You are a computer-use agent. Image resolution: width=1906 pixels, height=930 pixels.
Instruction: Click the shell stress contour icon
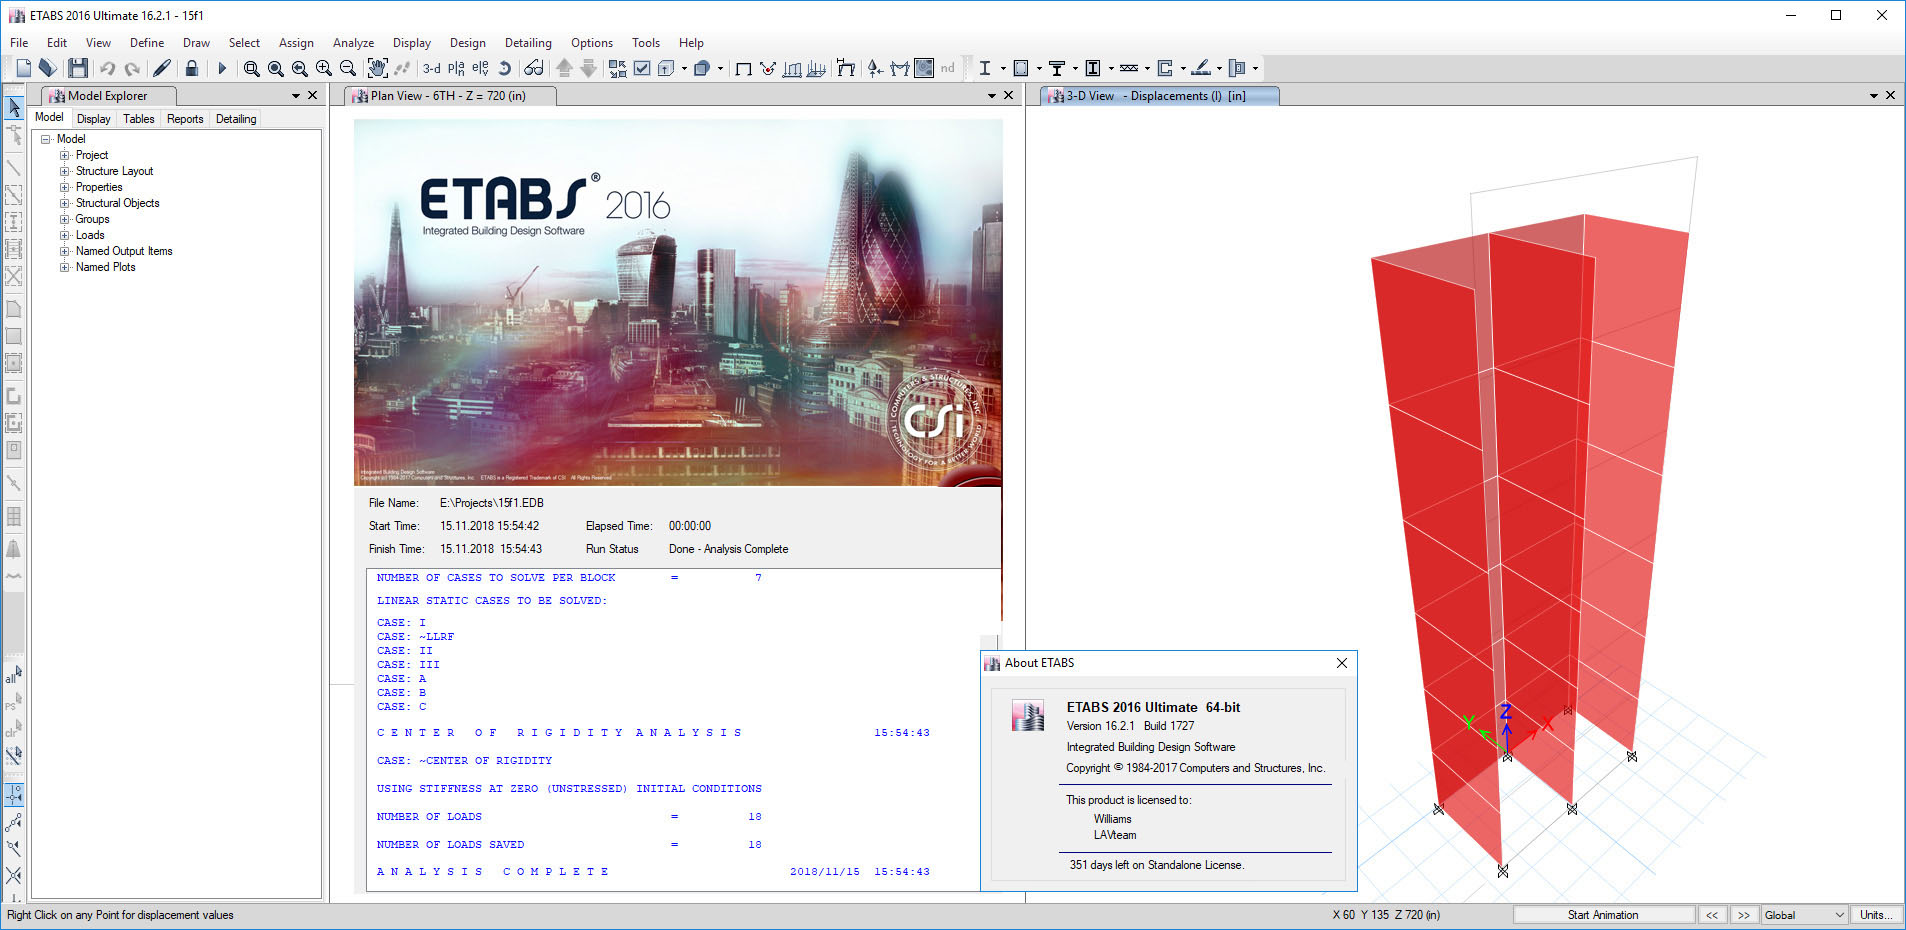click(x=924, y=68)
